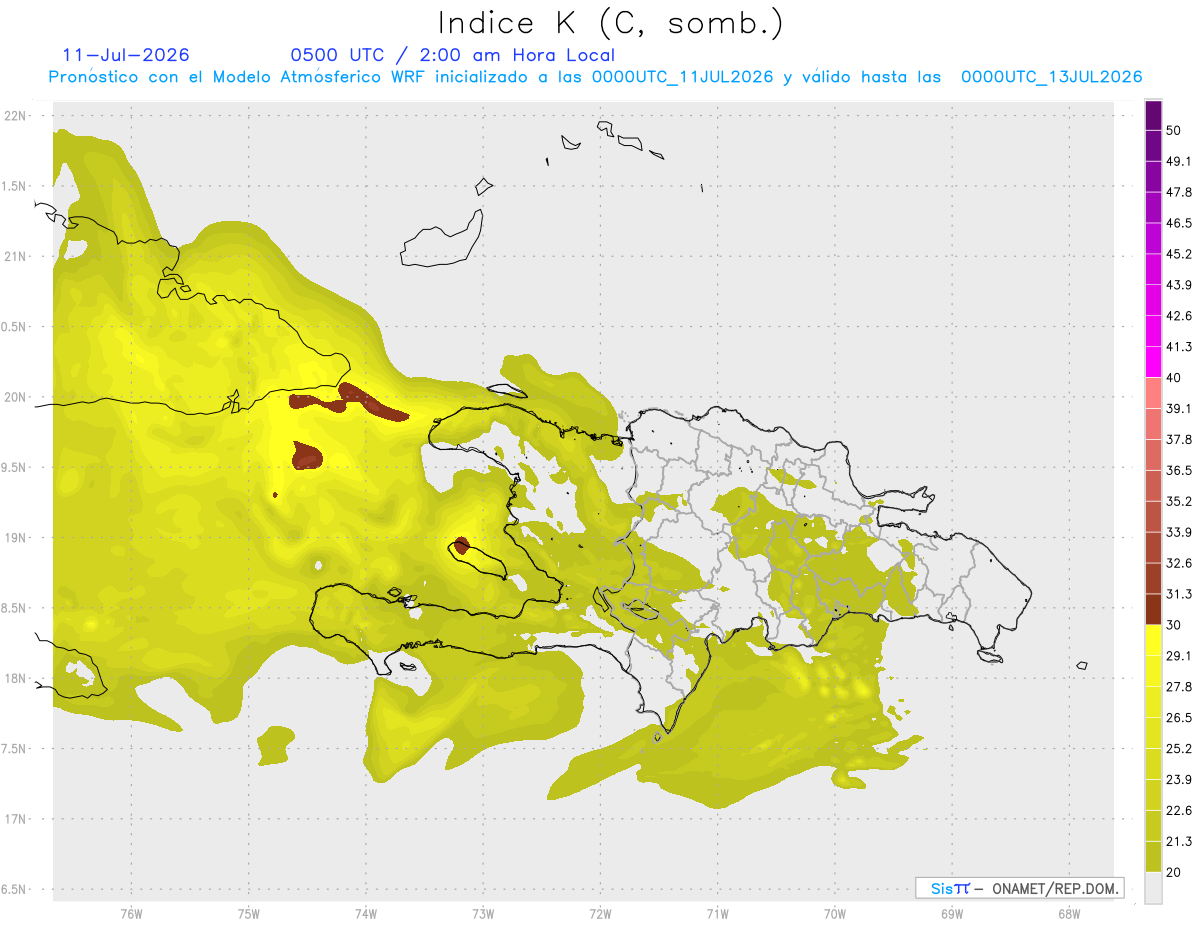Click "0500 UTC / 2:00 am Hora Local" text
This screenshot has width=1200, height=927.
(x=452, y=55)
